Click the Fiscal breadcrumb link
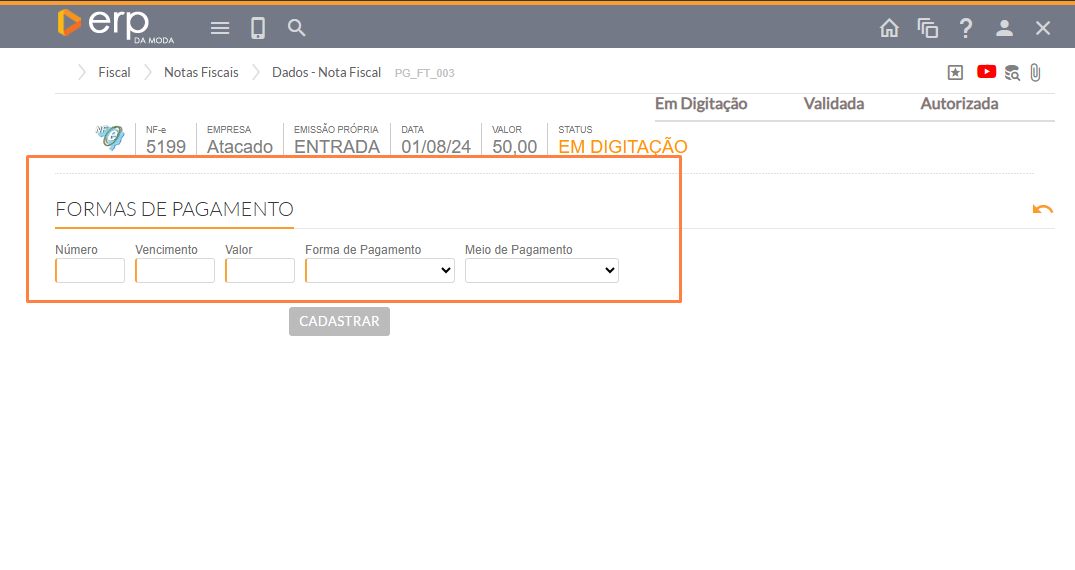 [x=114, y=72]
